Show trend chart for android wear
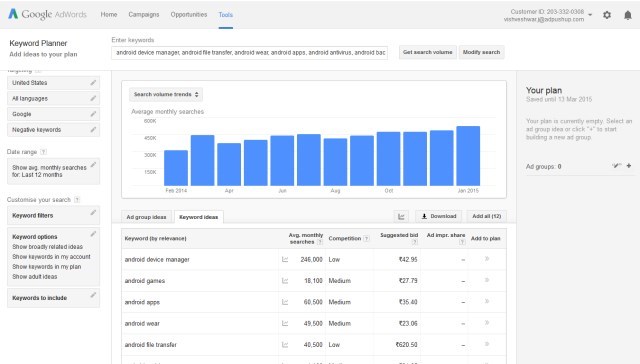Viewport: 640px width, 364px height. 285,323
